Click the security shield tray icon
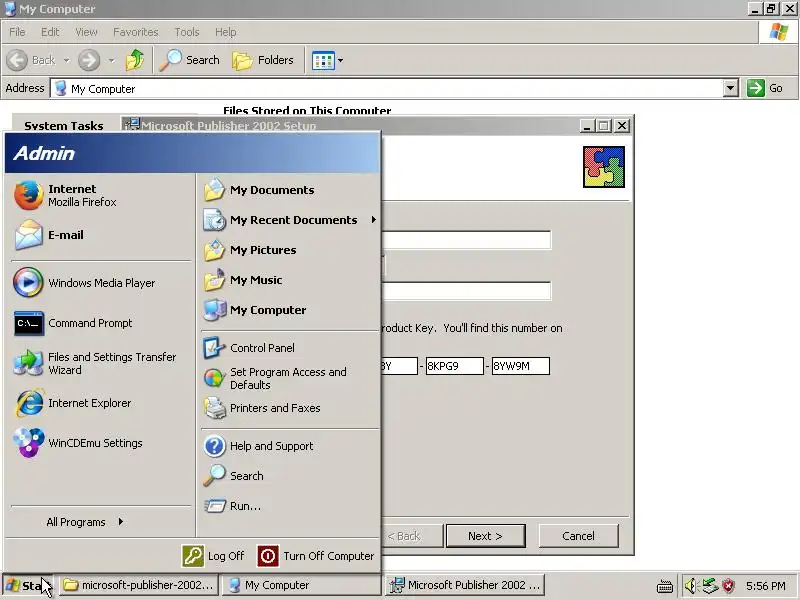The height and width of the screenshot is (600, 800). (x=729, y=586)
